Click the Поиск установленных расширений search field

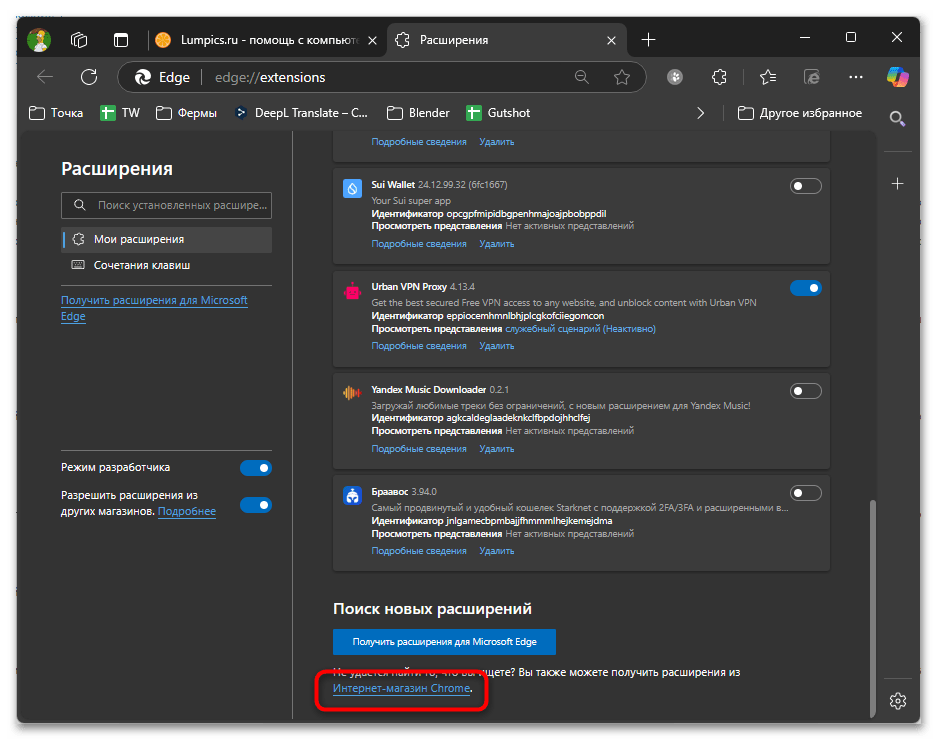coord(167,205)
